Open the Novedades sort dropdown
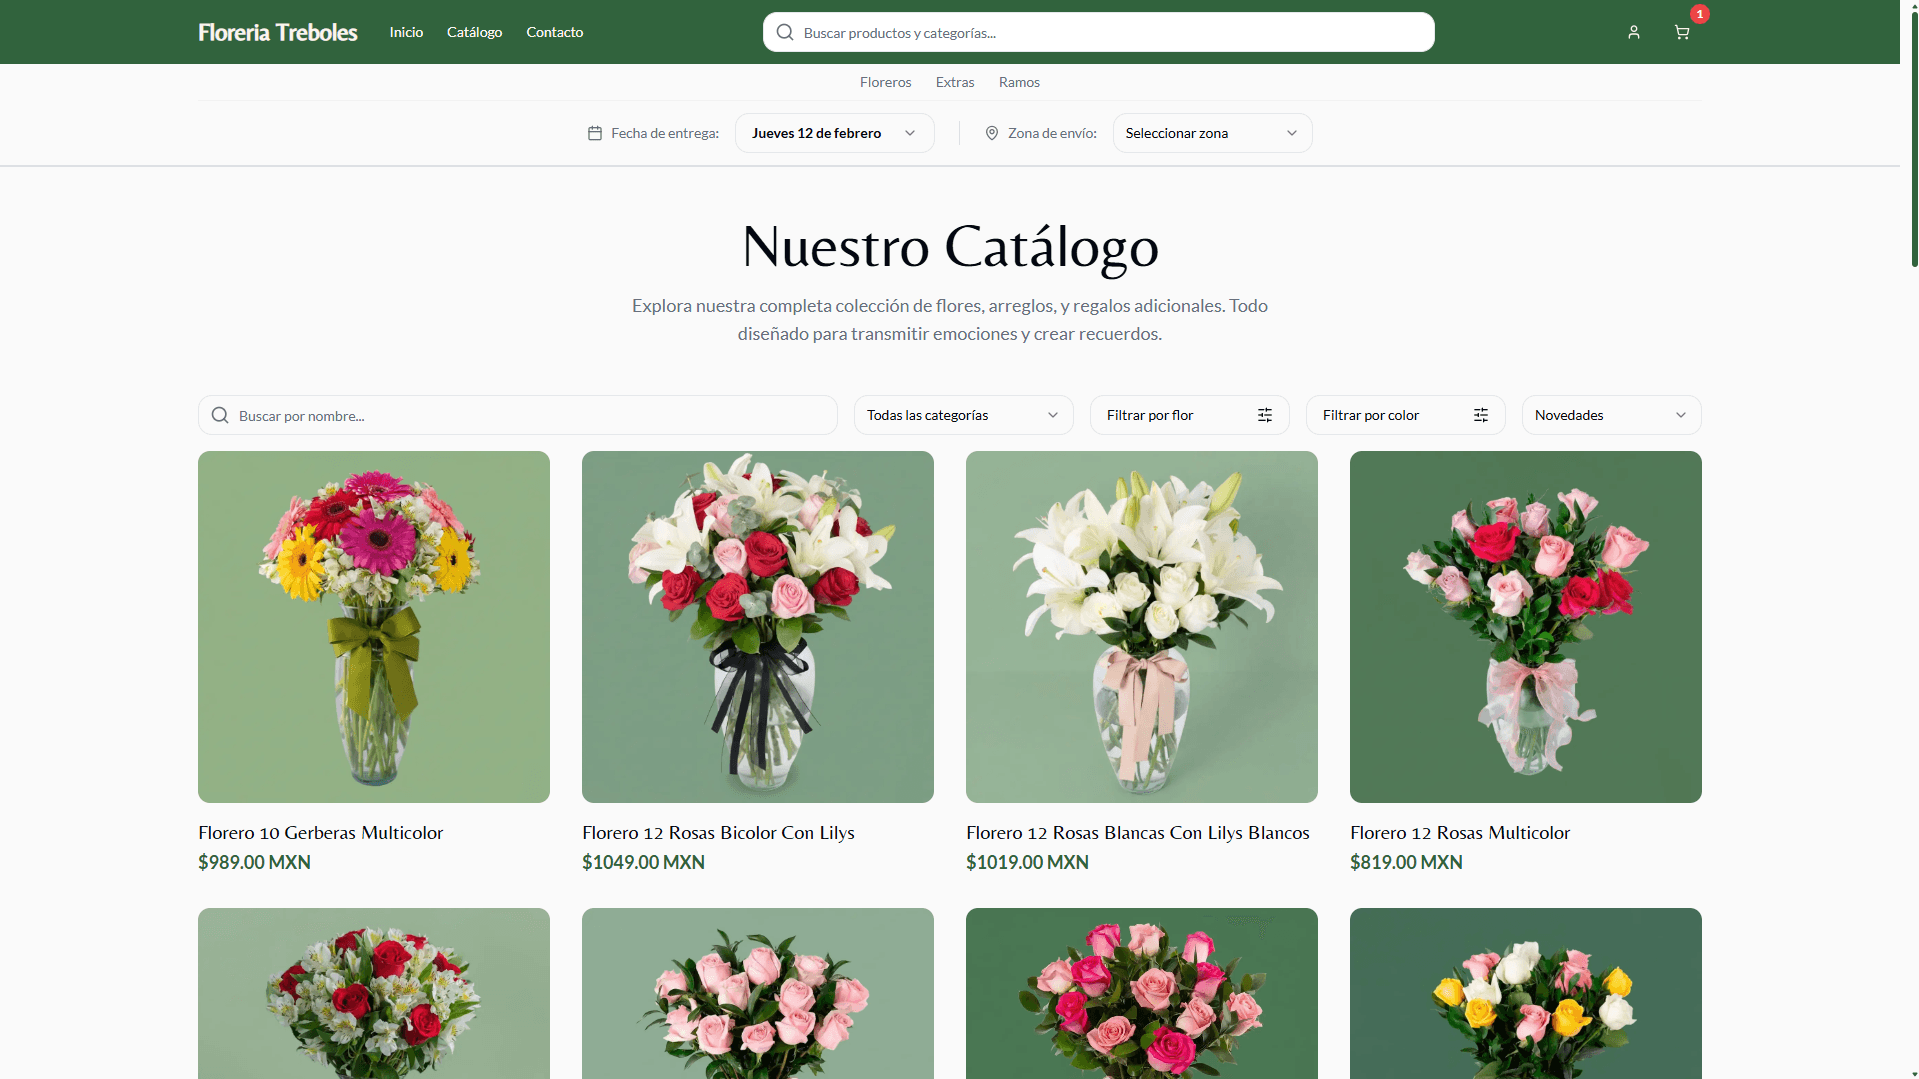Viewport: 1919px width, 1079px height. [1612, 415]
